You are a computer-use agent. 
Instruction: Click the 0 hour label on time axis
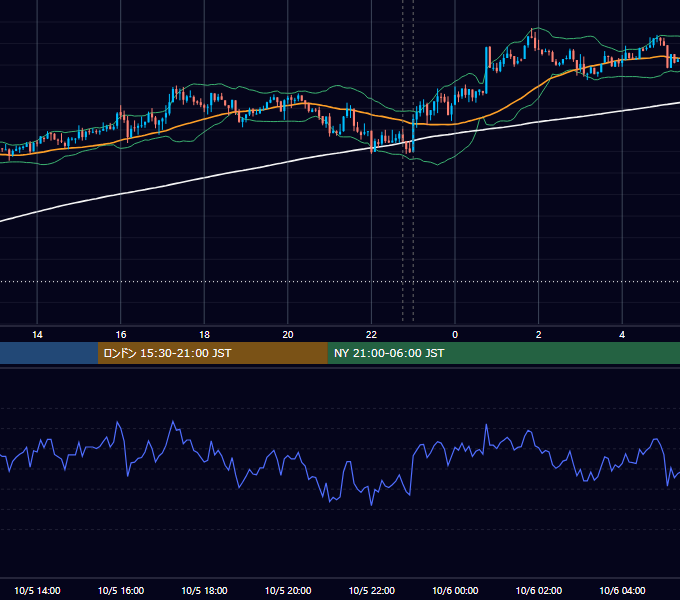click(x=455, y=335)
